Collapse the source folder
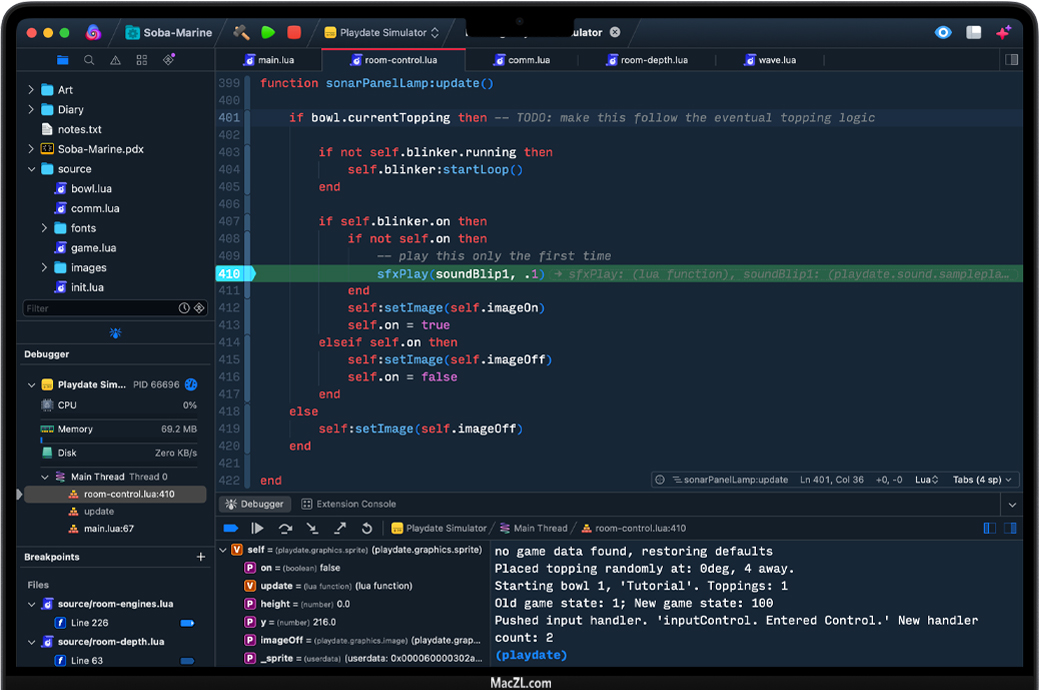Viewport: 1040px width, 690px height. tap(31, 169)
